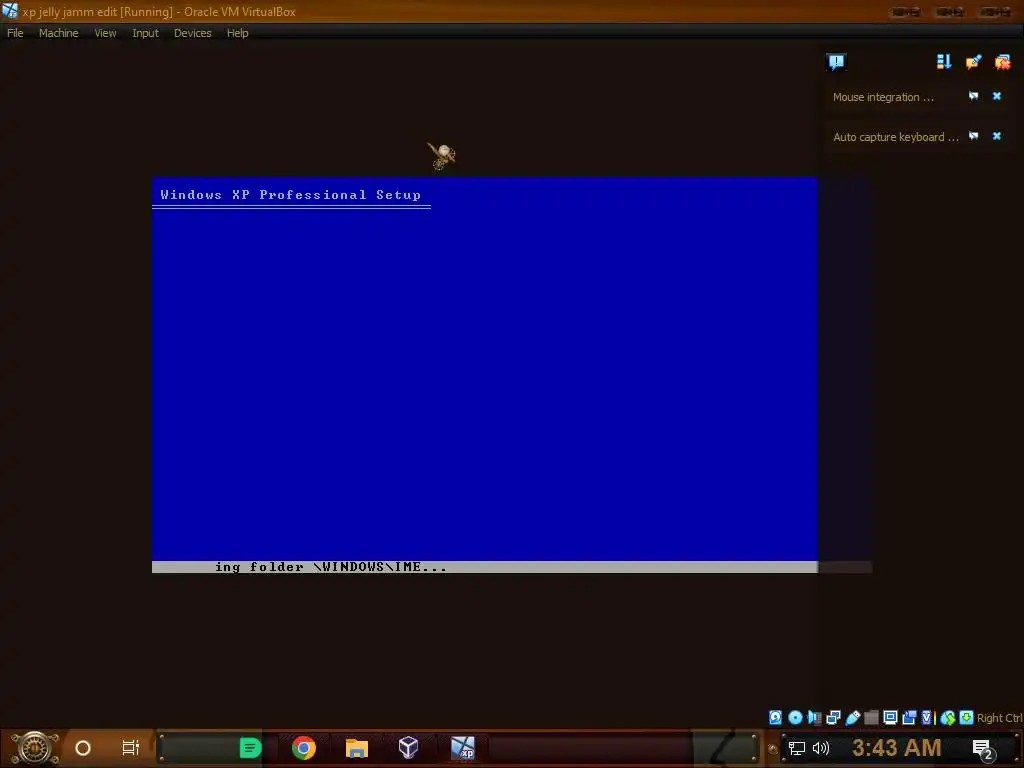Viewport: 1024px width, 768px height.
Task: Click inside the Windows XP Setup screen
Action: tap(485, 375)
